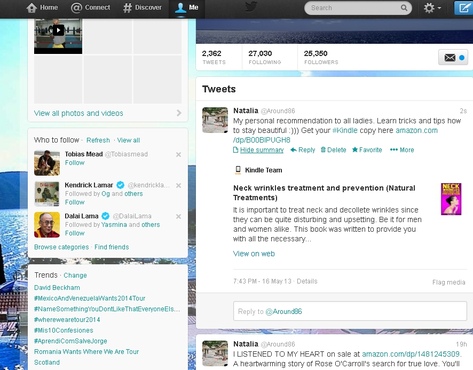Open View on web link
Screen dimensions: 473x370
point(254,254)
